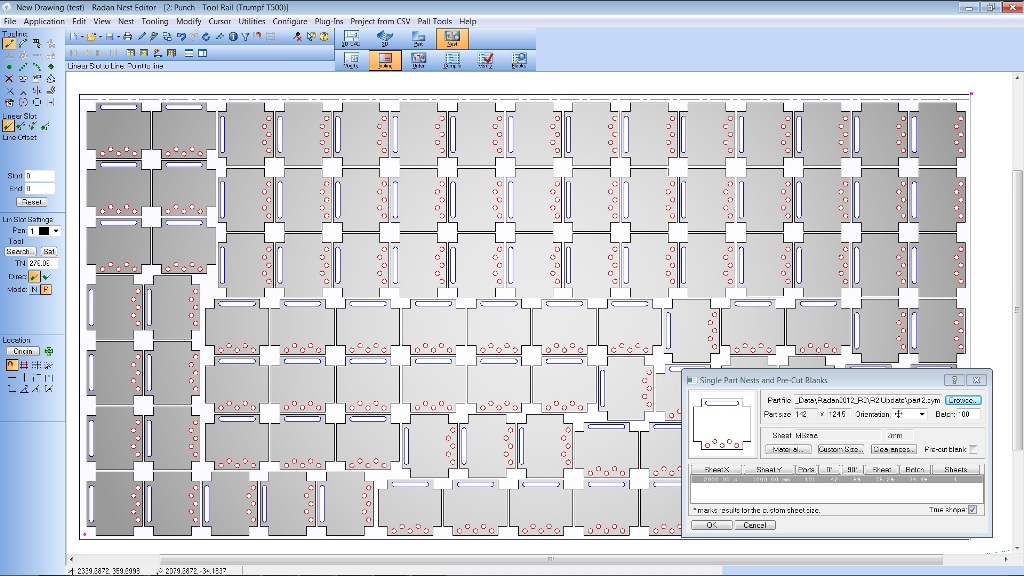Toggle Mode N in Lin Slot Settings
1024x576 pixels.
(34, 289)
